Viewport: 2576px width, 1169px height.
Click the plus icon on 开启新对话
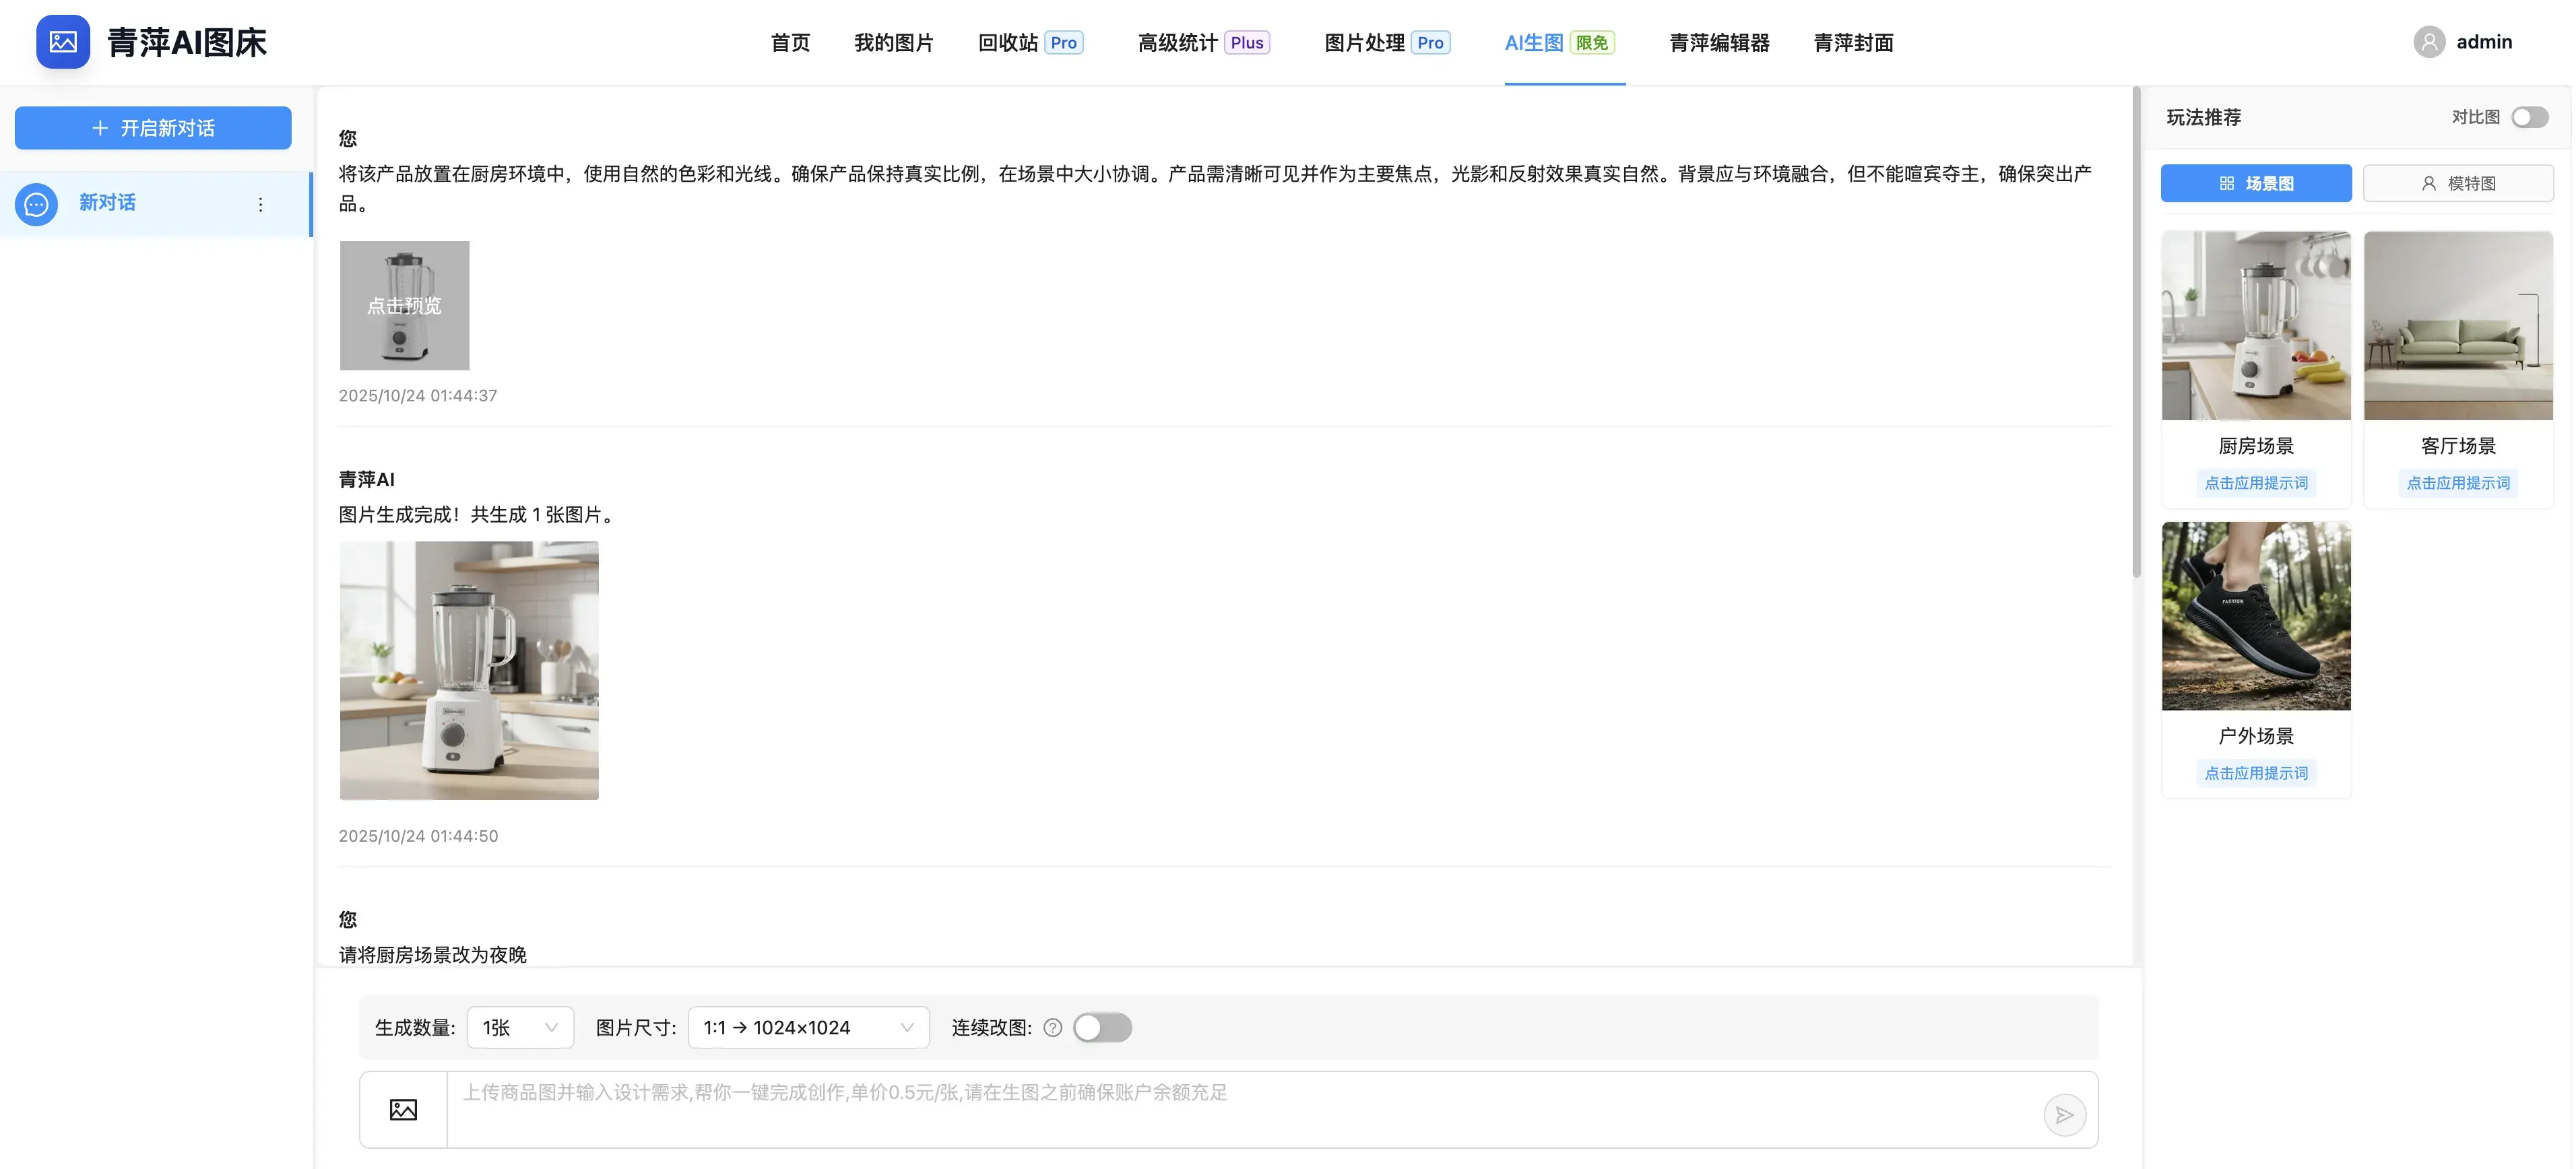100,128
